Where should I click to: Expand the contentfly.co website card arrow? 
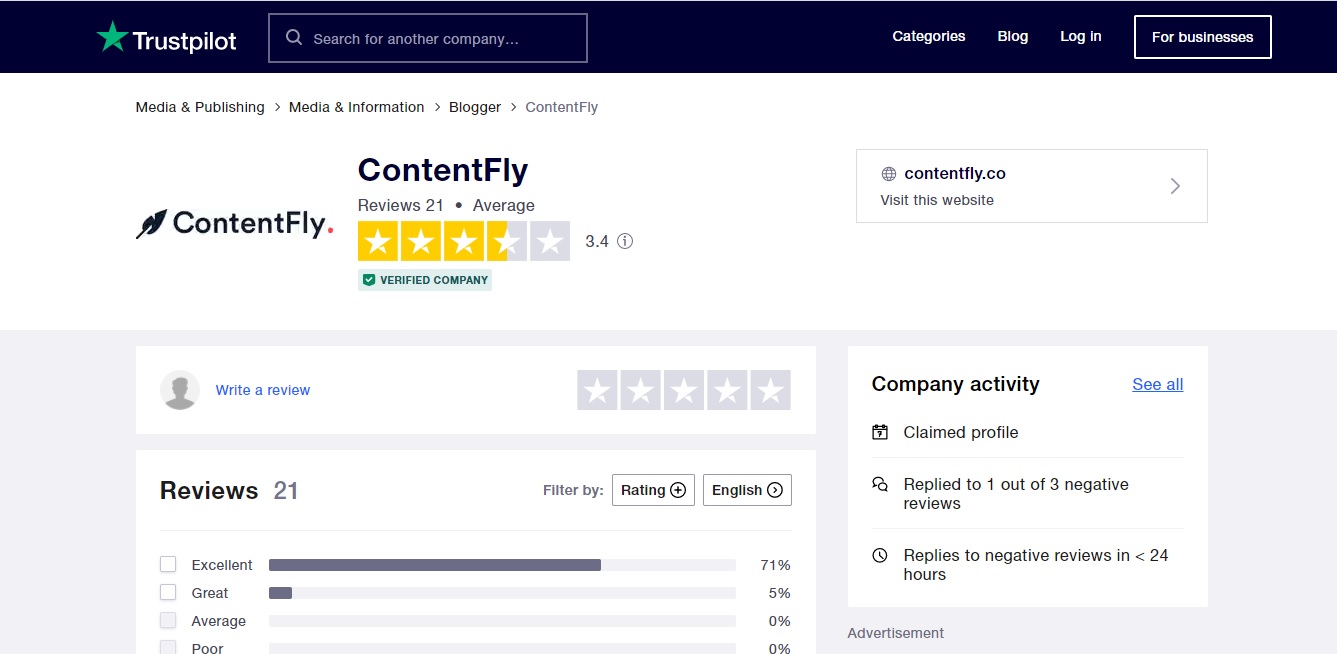pyautogui.click(x=1175, y=186)
